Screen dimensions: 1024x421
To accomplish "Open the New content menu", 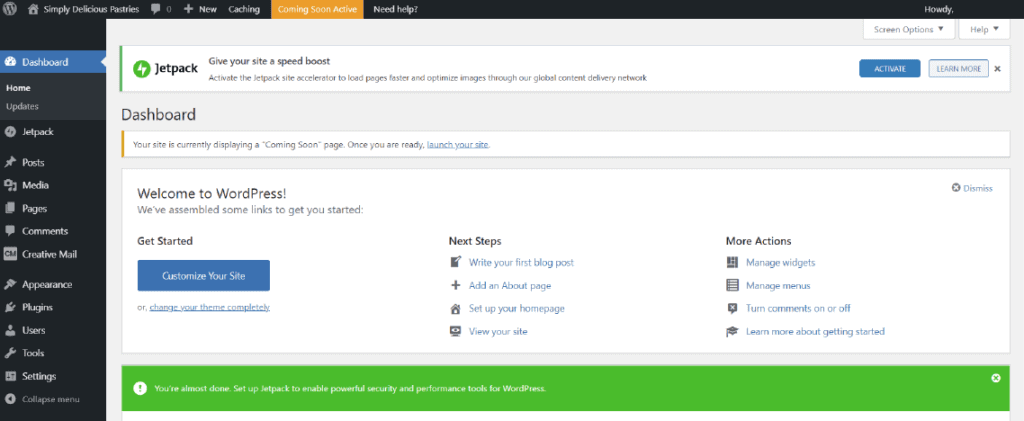I will [200, 9].
